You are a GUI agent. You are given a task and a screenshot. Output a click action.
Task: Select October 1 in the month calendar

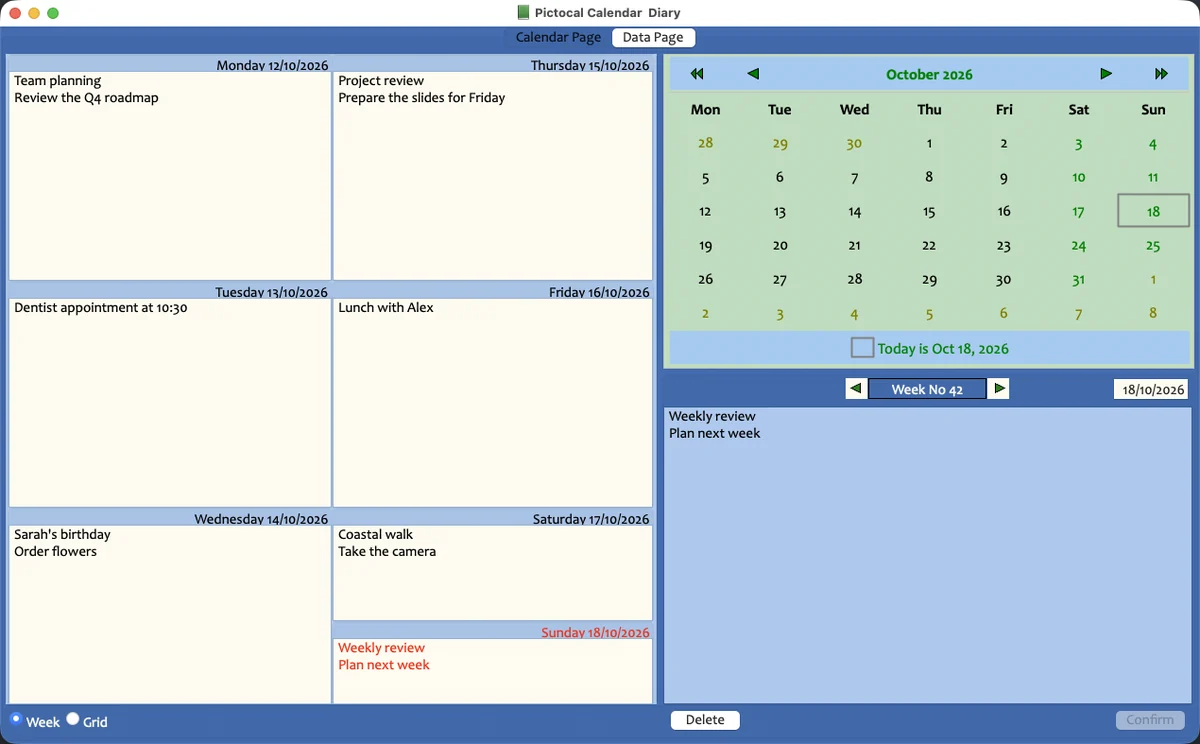coord(929,143)
